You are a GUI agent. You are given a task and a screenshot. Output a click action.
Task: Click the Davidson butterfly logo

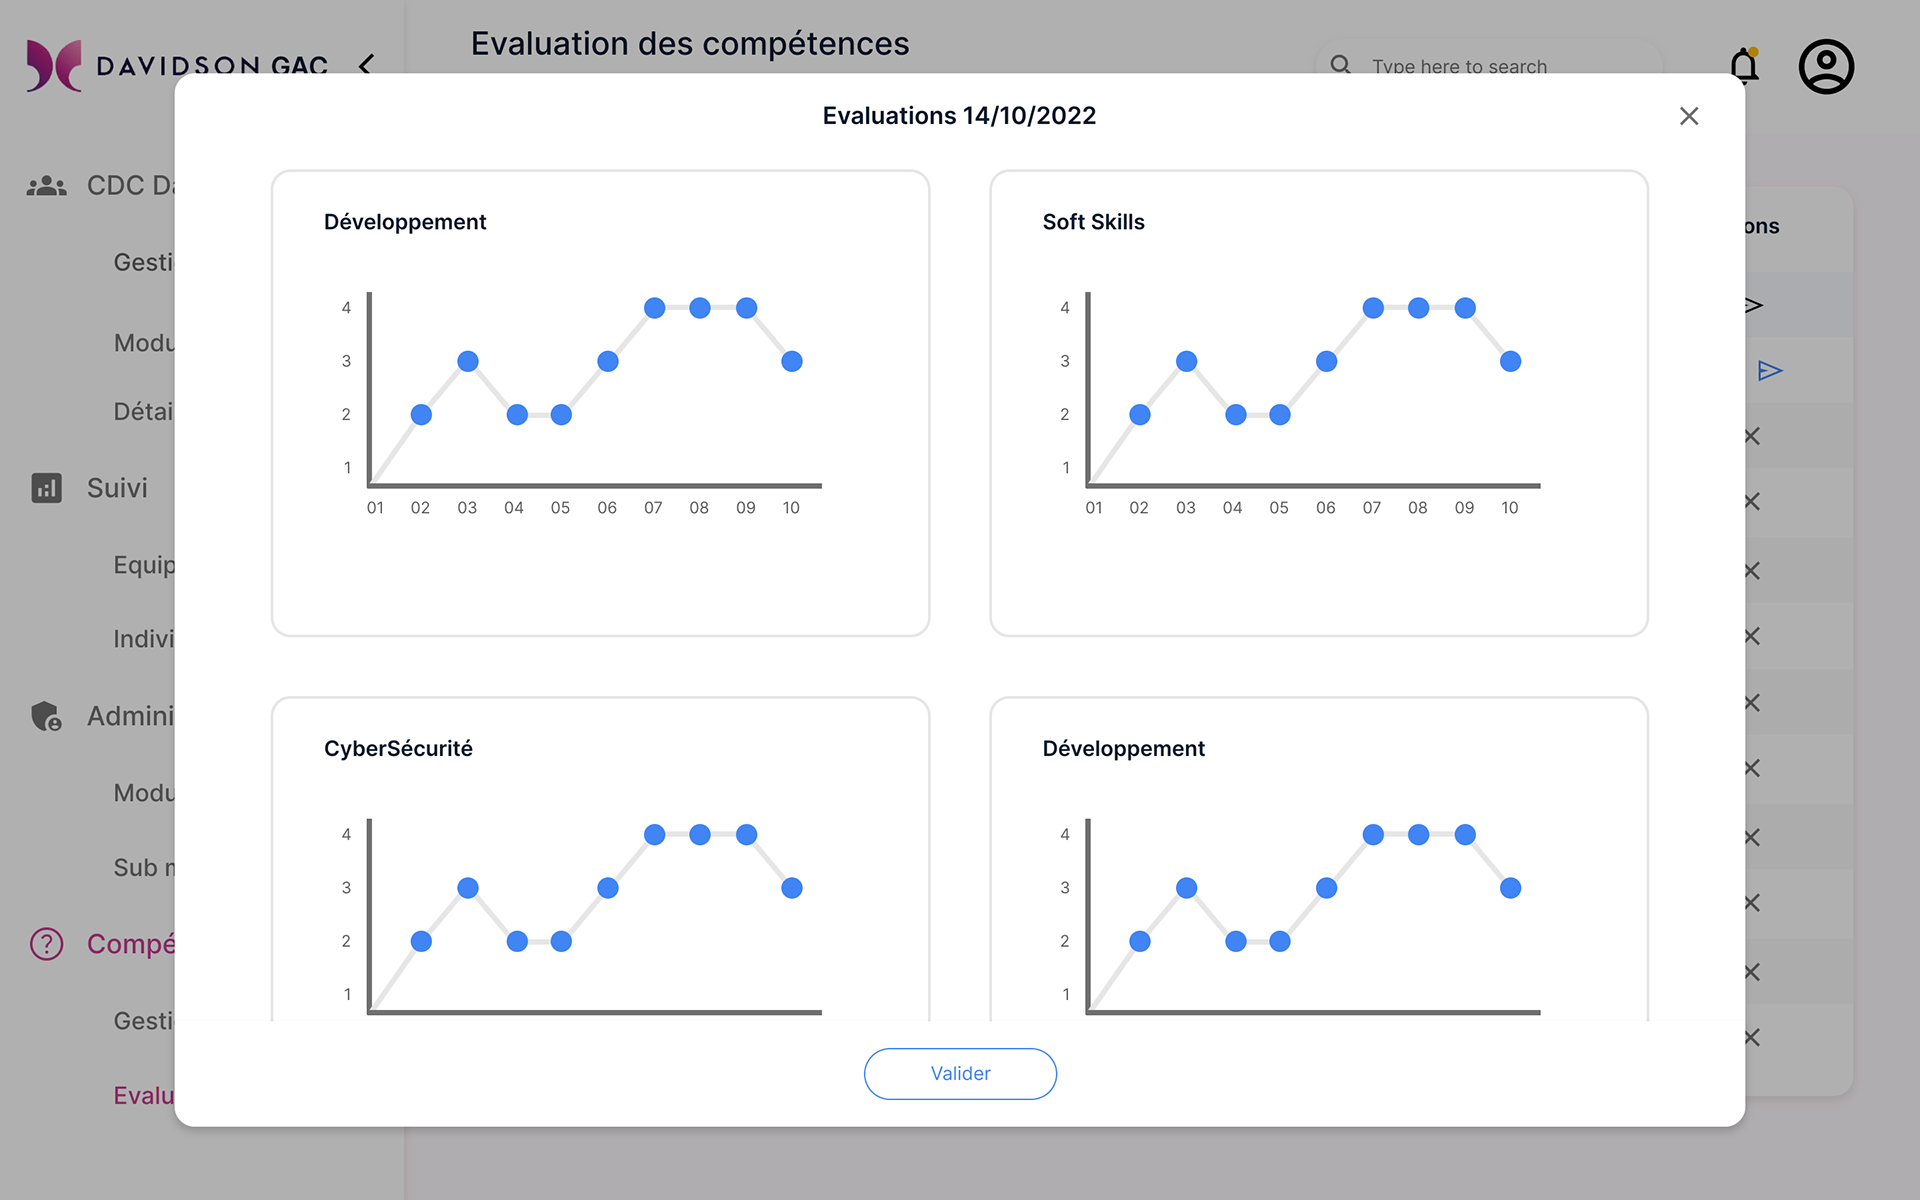tap(53, 66)
